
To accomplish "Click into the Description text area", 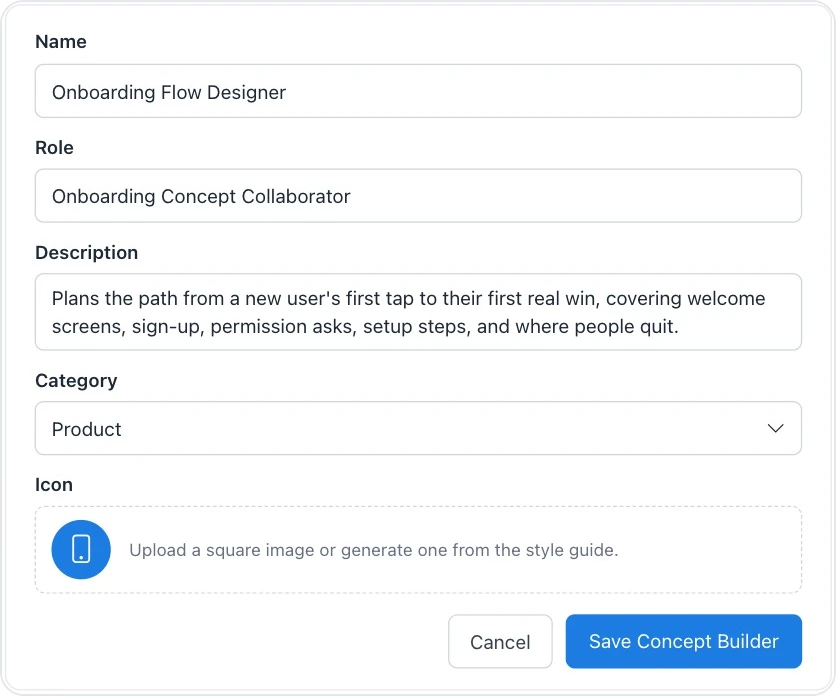I will pos(418,312).
